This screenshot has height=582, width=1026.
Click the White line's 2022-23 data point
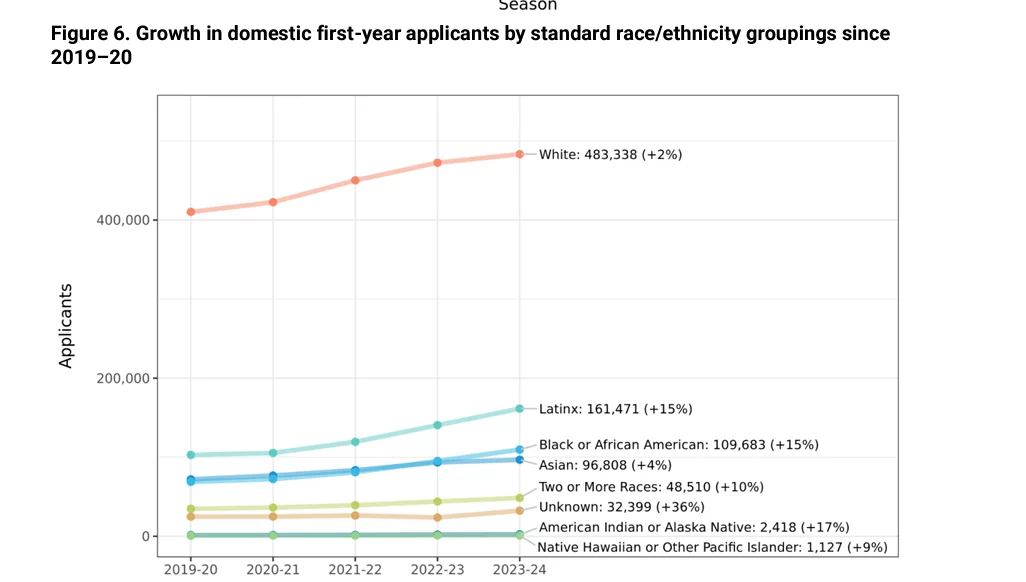437,162
